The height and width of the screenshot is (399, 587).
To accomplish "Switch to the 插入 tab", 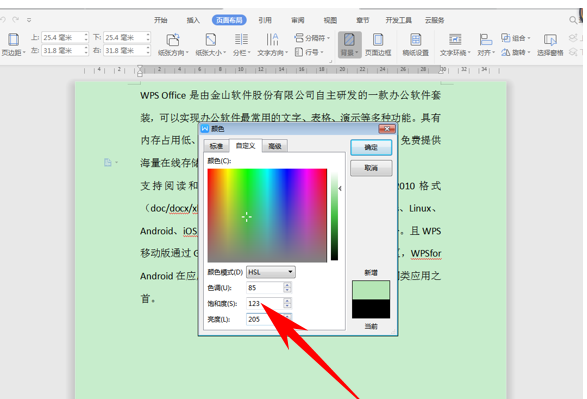I will point(193,20).
